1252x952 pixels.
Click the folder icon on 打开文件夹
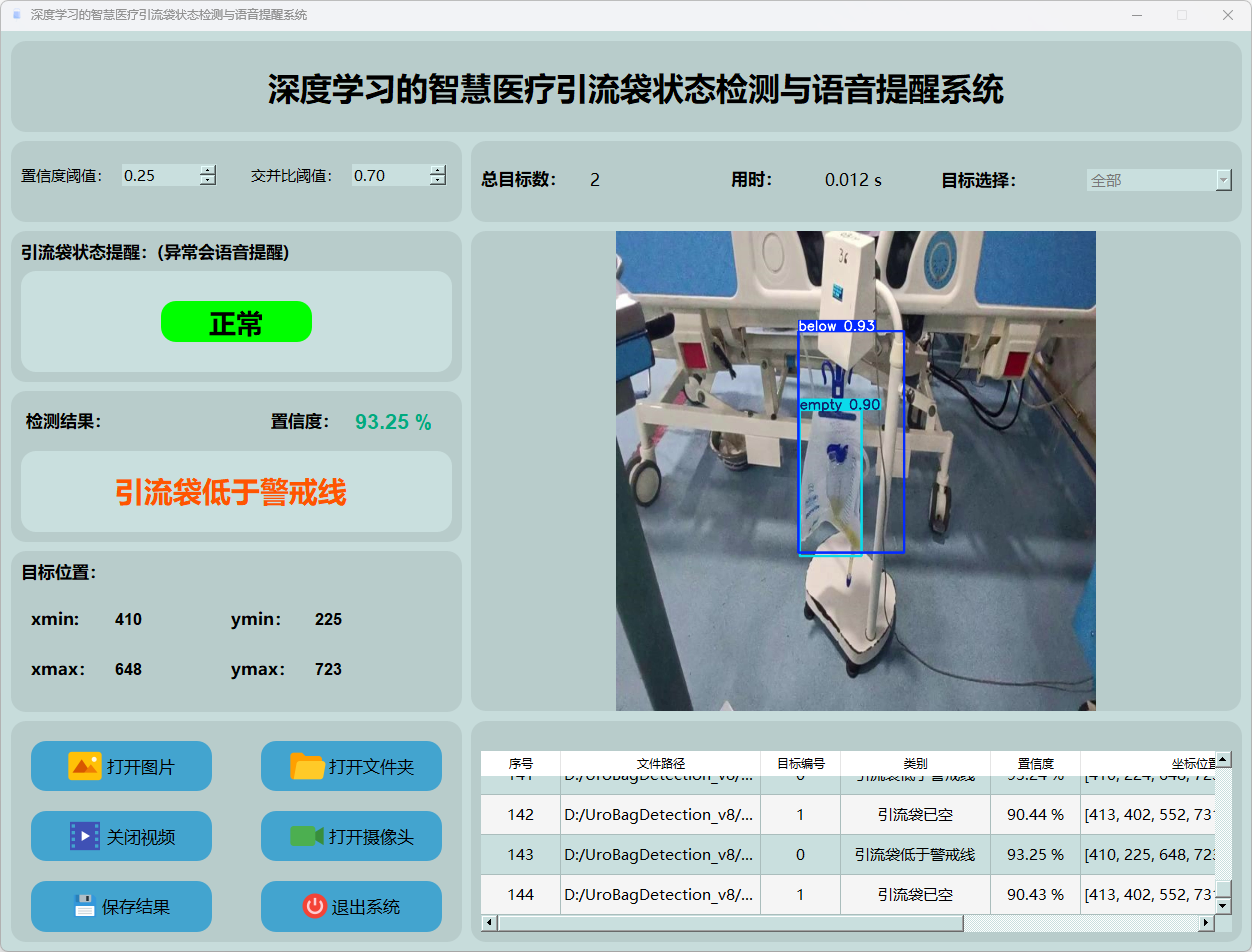tap(307, 766)
